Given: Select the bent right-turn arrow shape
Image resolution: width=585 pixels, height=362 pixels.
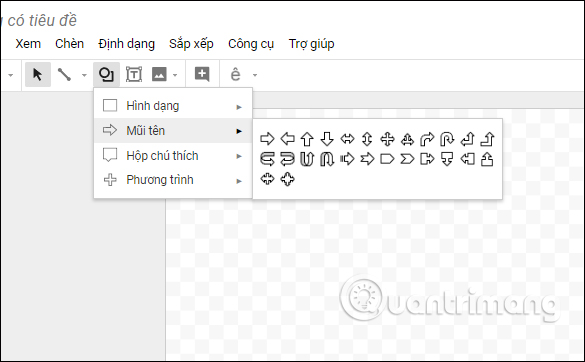Looking at the screenshot, I should (427, 139).
